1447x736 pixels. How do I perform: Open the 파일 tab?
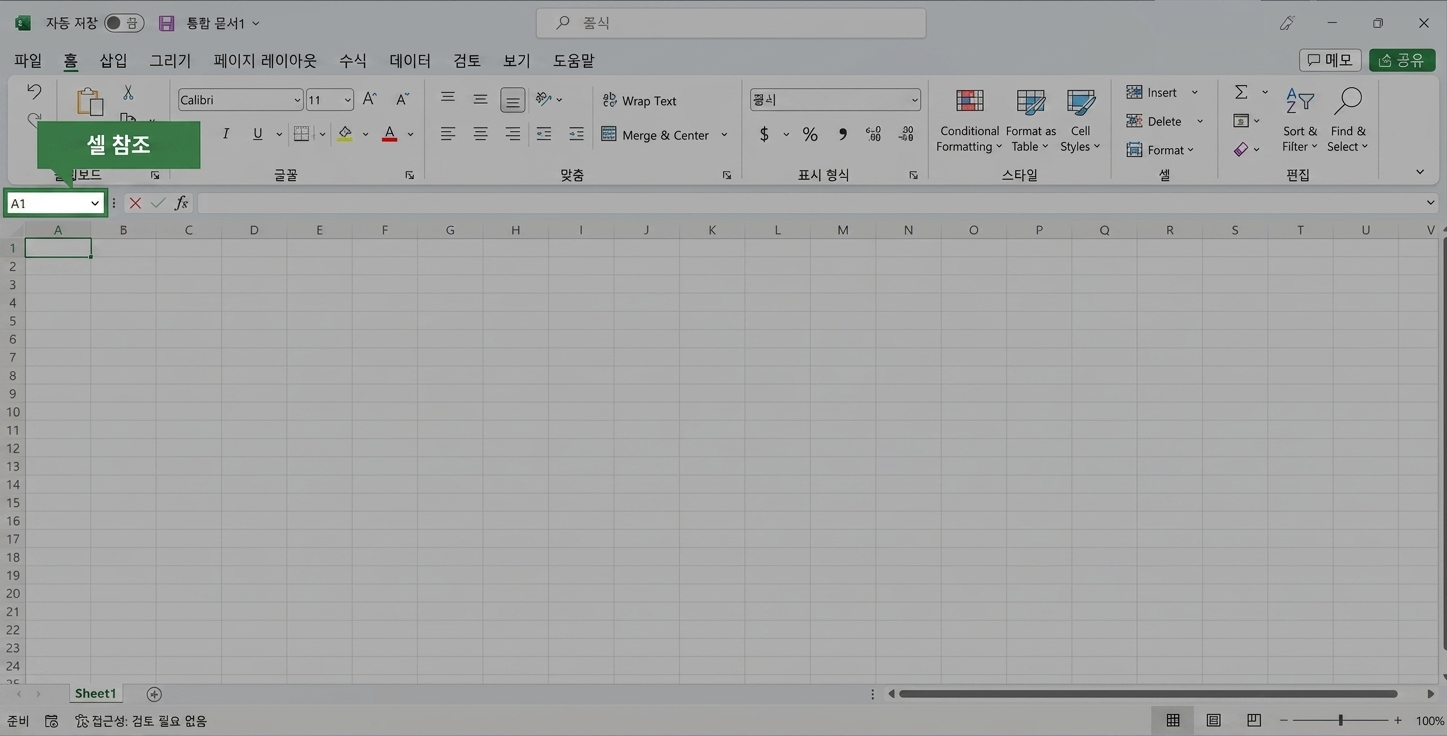tap(28, 61)
